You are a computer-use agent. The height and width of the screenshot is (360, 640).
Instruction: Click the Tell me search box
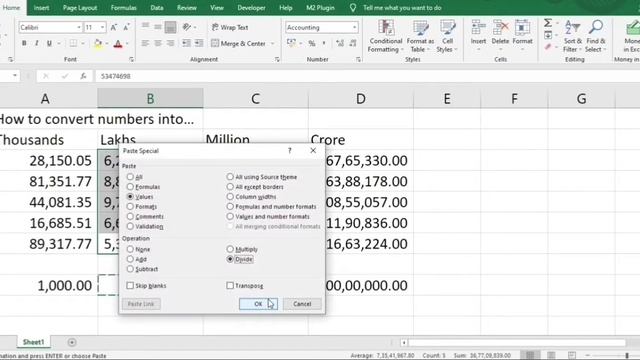click(402, 8)
